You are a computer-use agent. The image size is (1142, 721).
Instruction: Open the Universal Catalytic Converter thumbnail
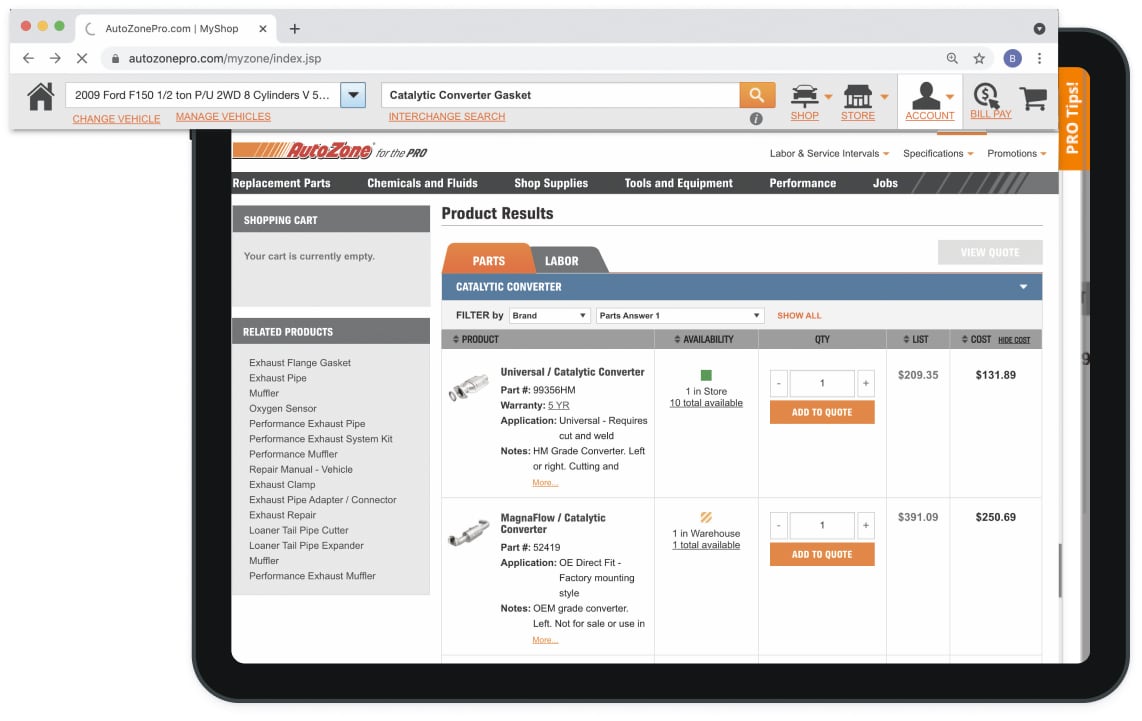click(x=468, y=387)
